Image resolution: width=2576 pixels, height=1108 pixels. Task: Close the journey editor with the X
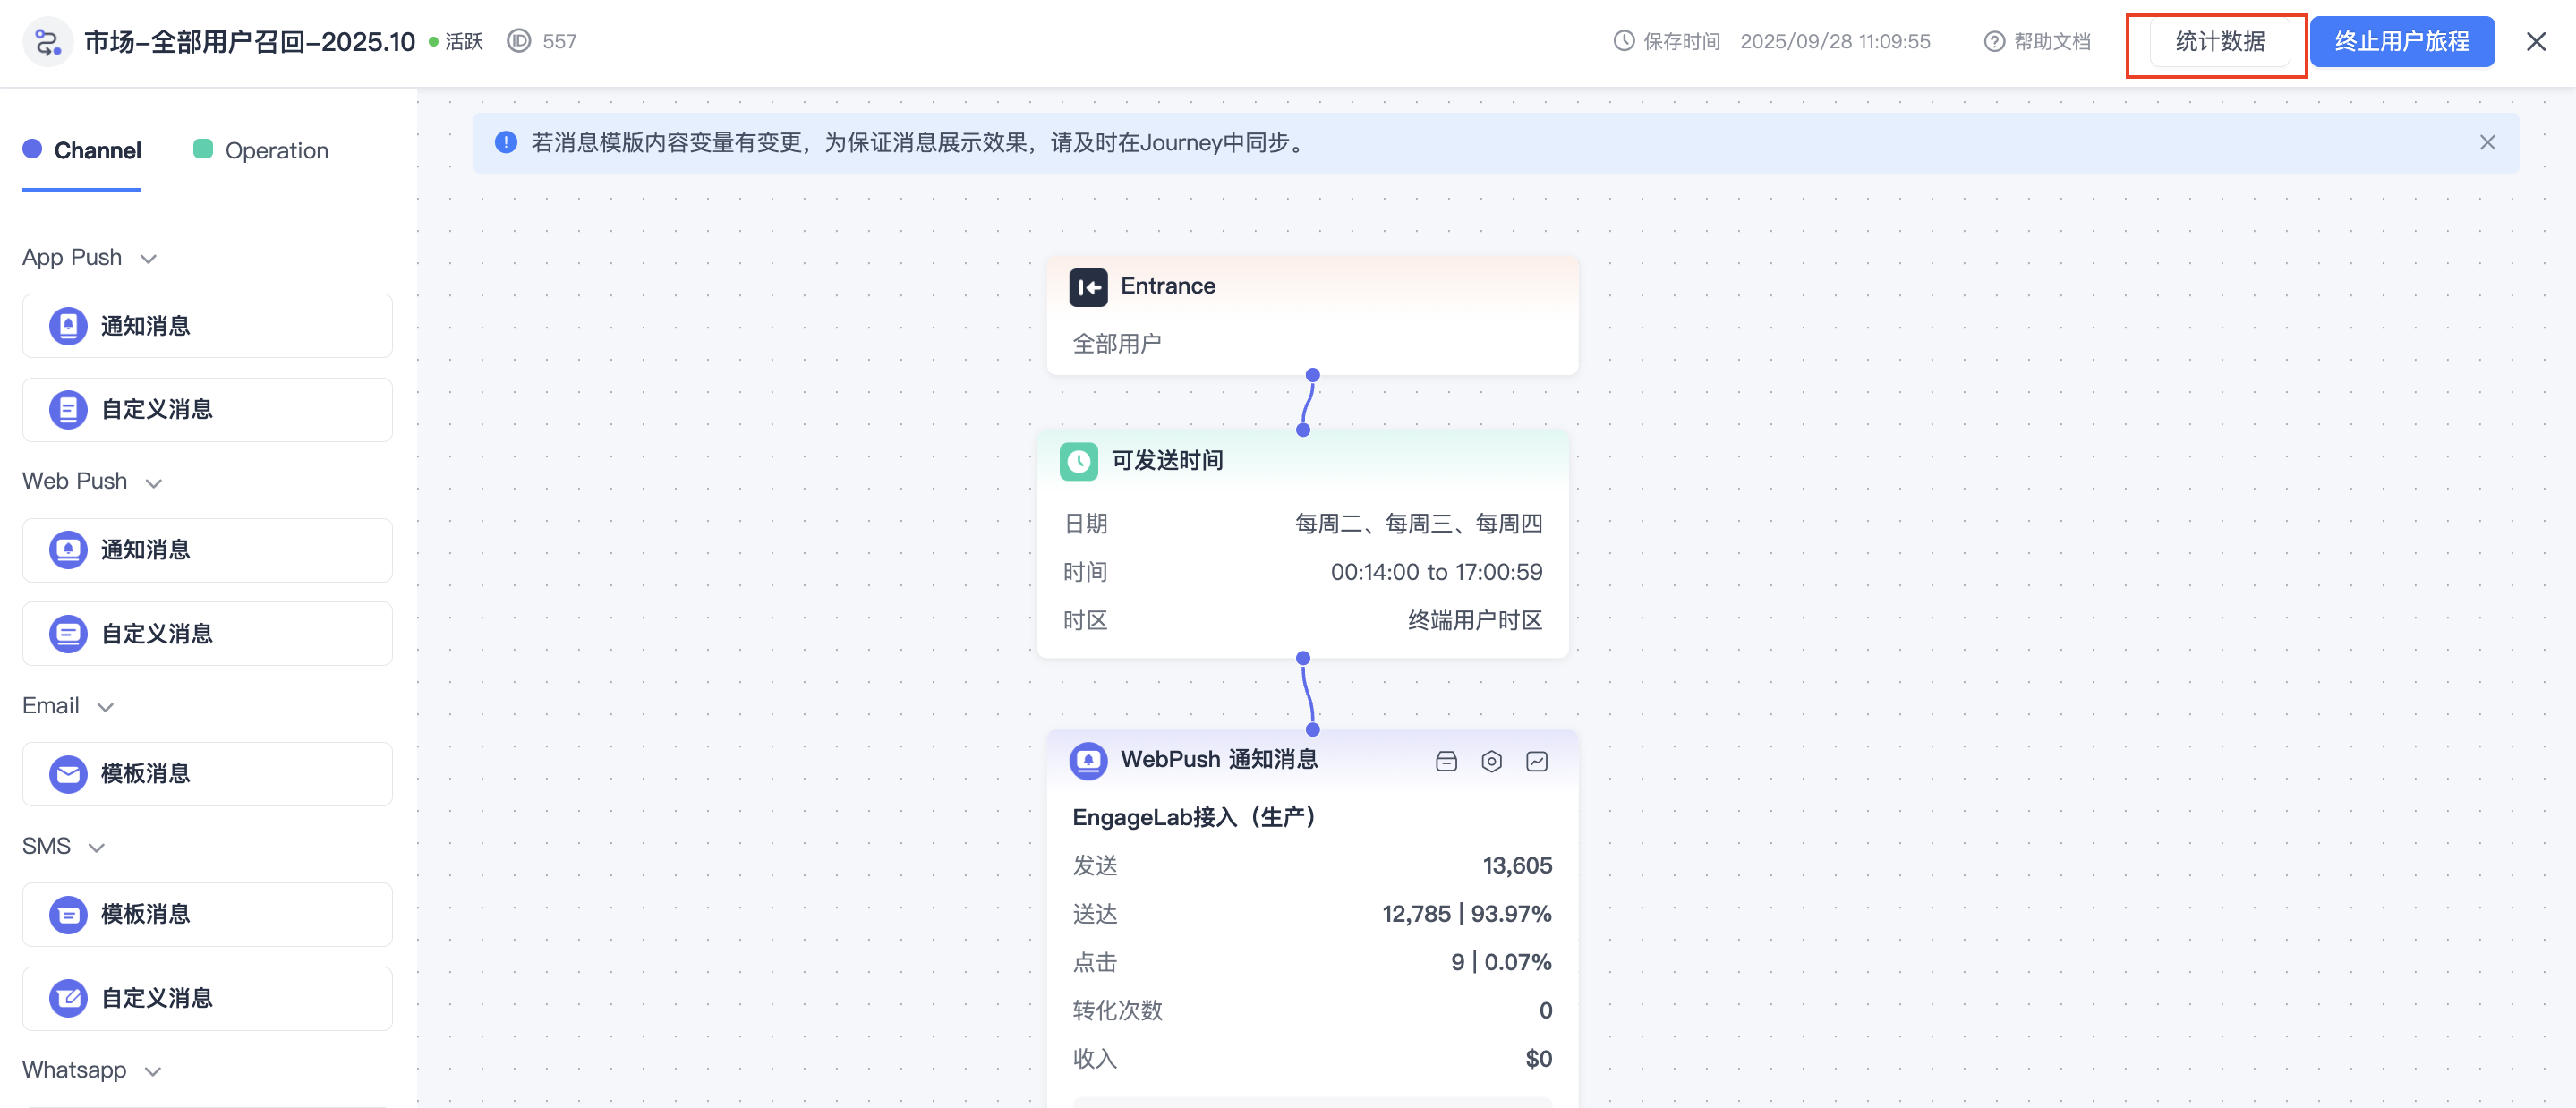[2535, 42]
